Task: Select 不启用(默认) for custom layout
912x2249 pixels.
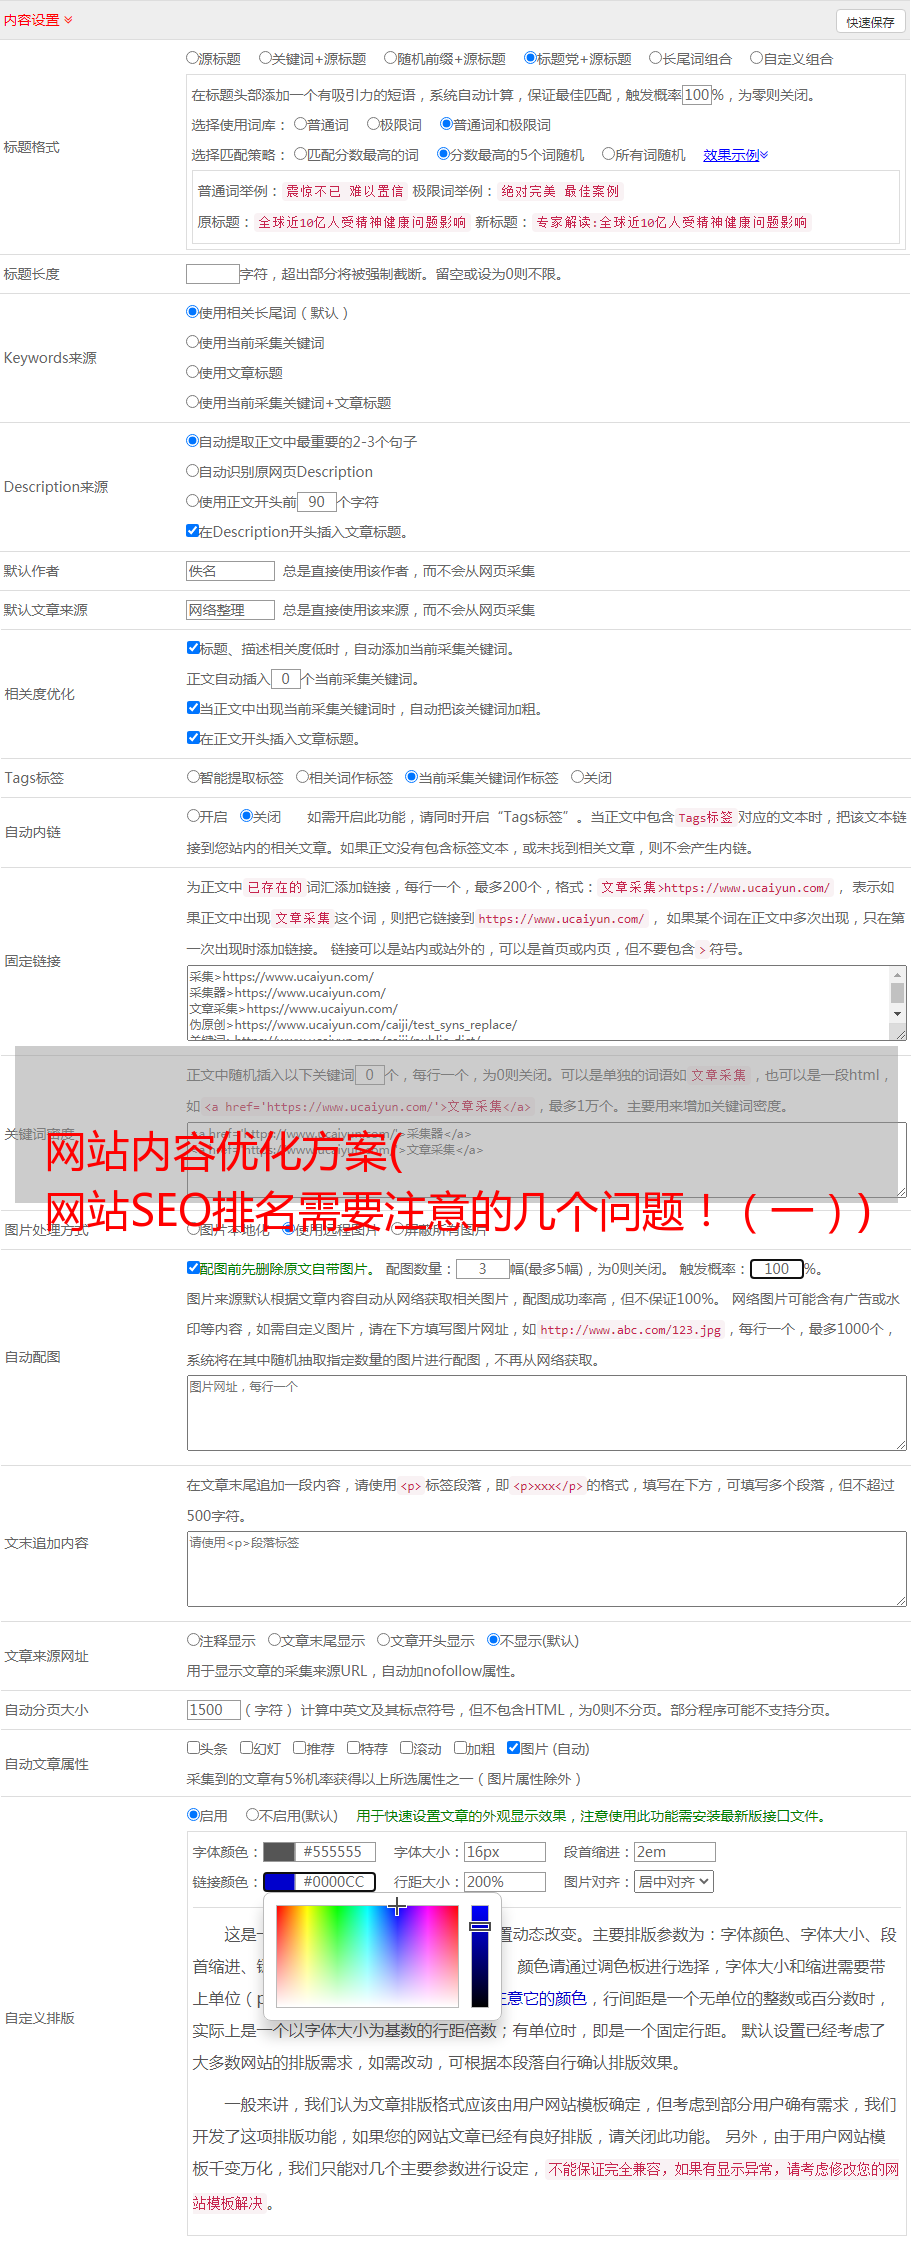Action: [253, 1815]
